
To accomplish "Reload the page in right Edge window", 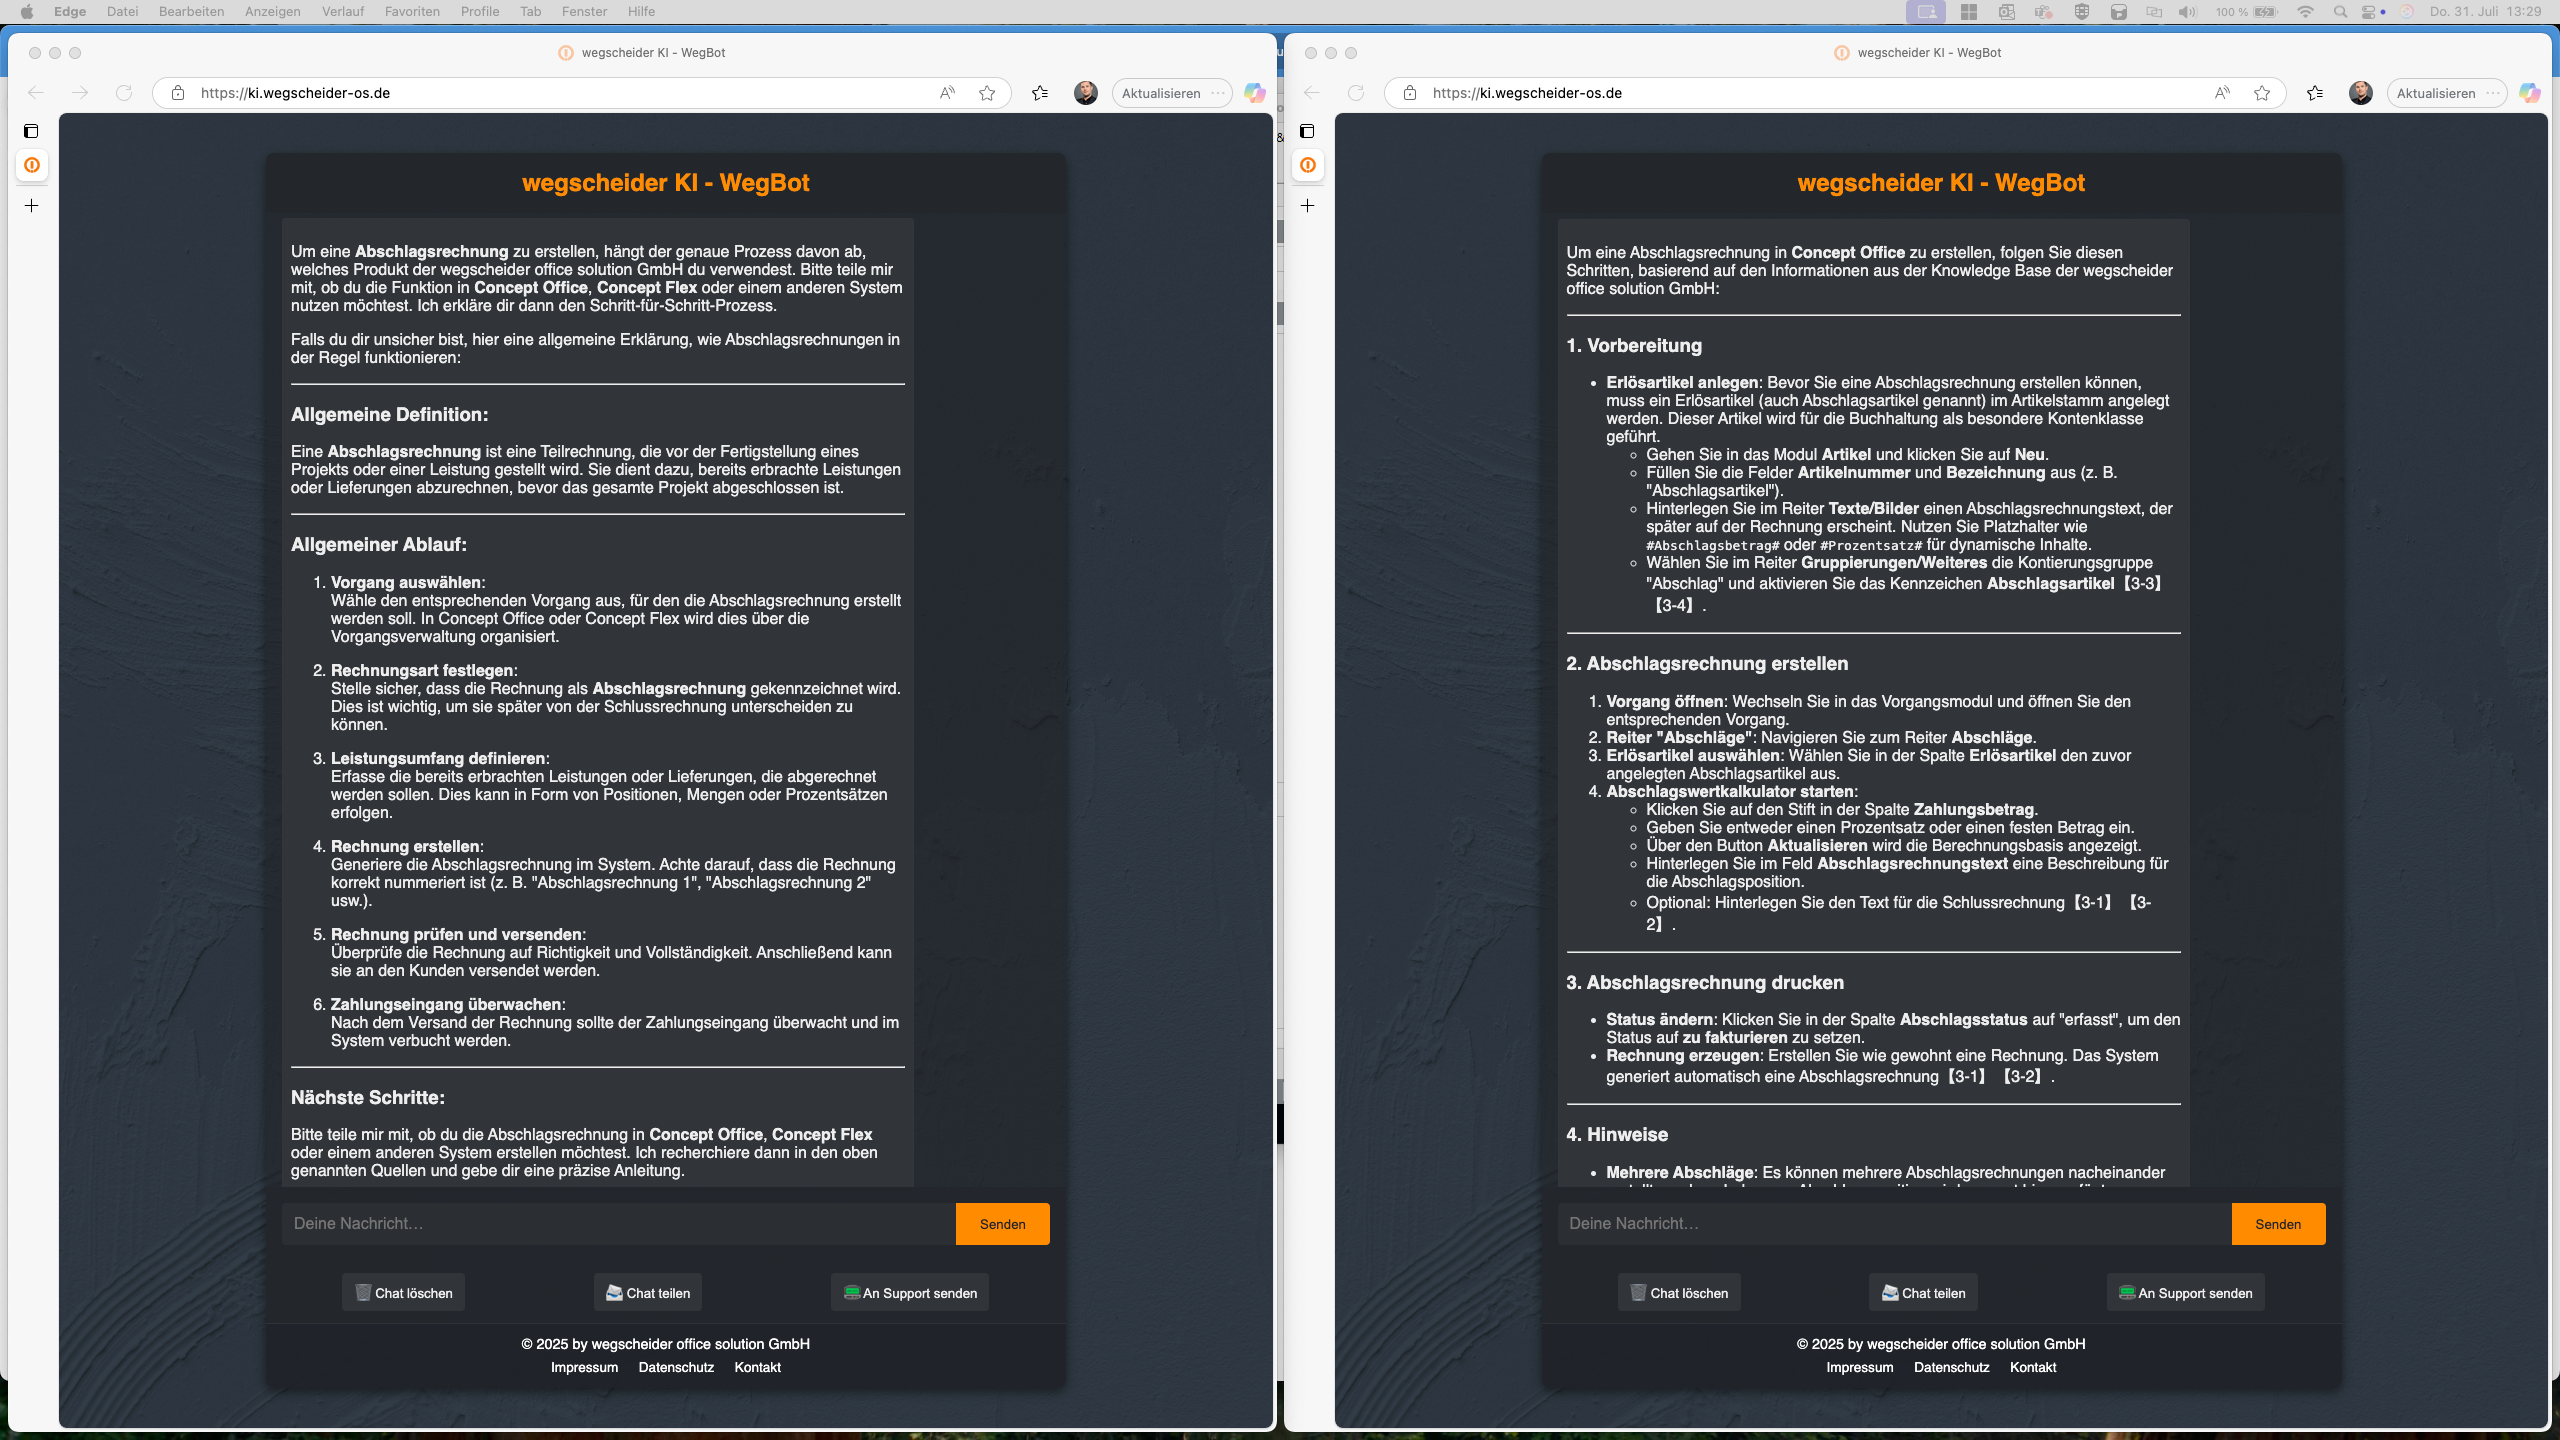I will (1356, 93).
